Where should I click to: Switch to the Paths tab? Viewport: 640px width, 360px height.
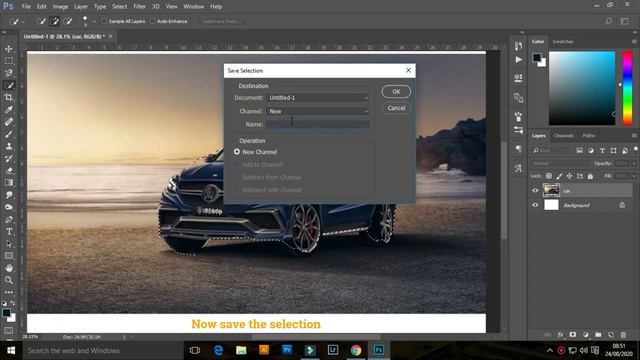point(589,136)
